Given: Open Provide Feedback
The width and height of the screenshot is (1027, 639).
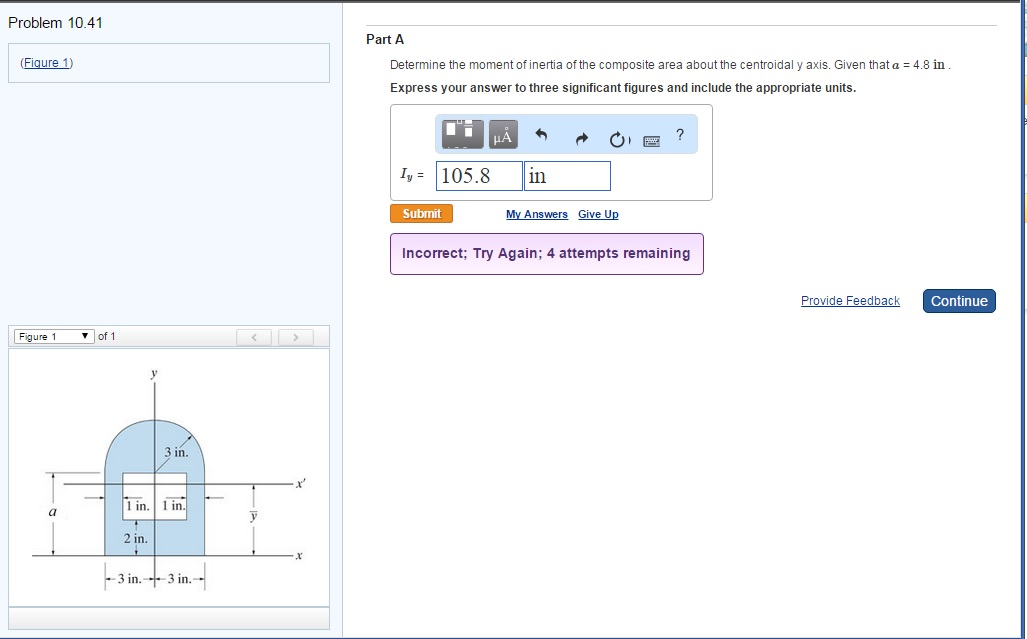Looking at the screenshot, I should [x=850, y=300].
